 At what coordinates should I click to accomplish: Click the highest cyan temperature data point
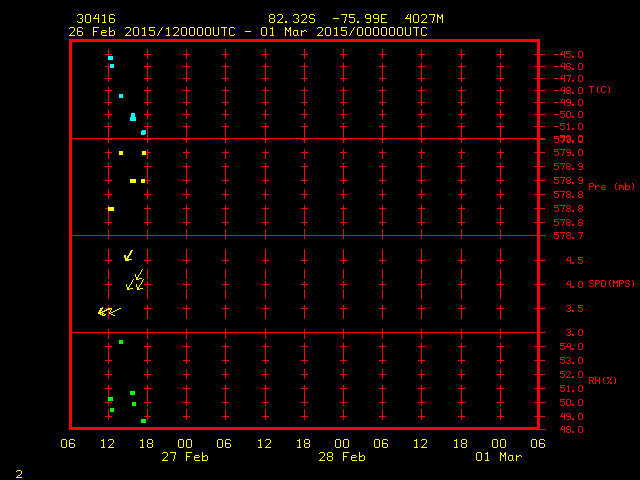pos(110,58)
